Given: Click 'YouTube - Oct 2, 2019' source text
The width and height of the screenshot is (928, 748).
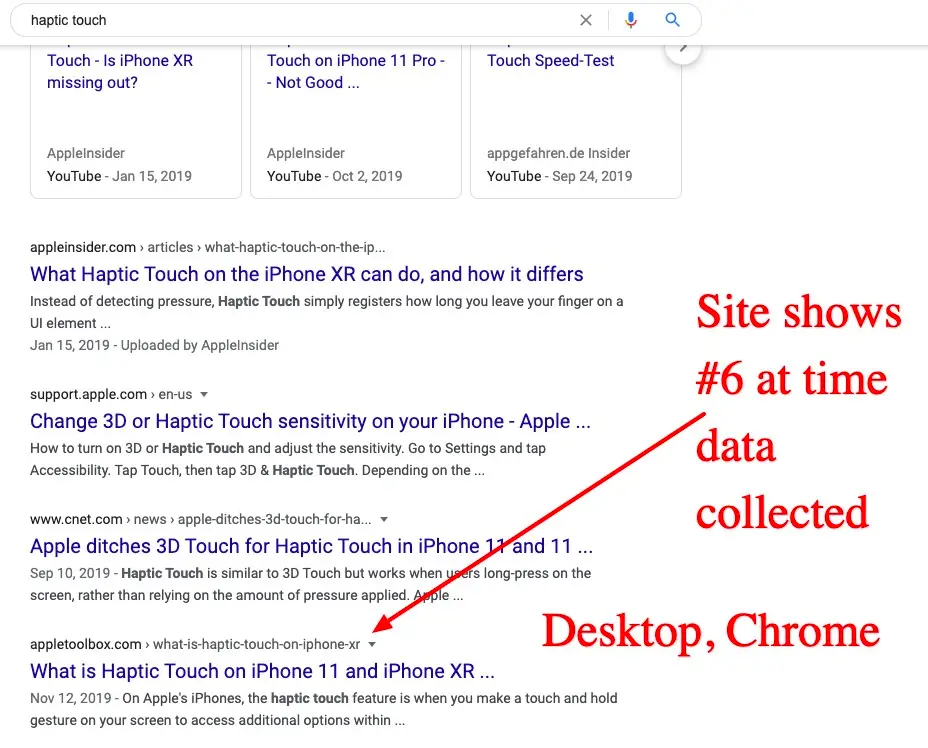Looking at the screenshot, I should (x=334, y=176).
